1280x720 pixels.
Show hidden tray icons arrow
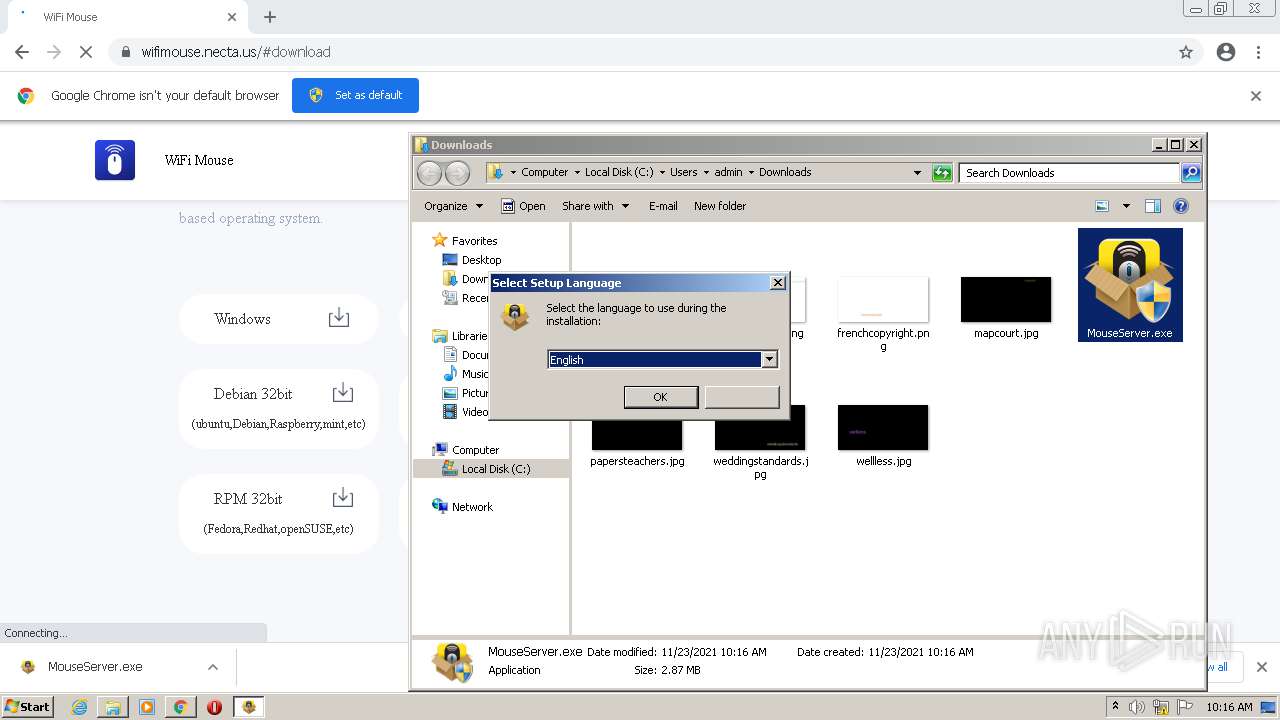pos(1115,707)
